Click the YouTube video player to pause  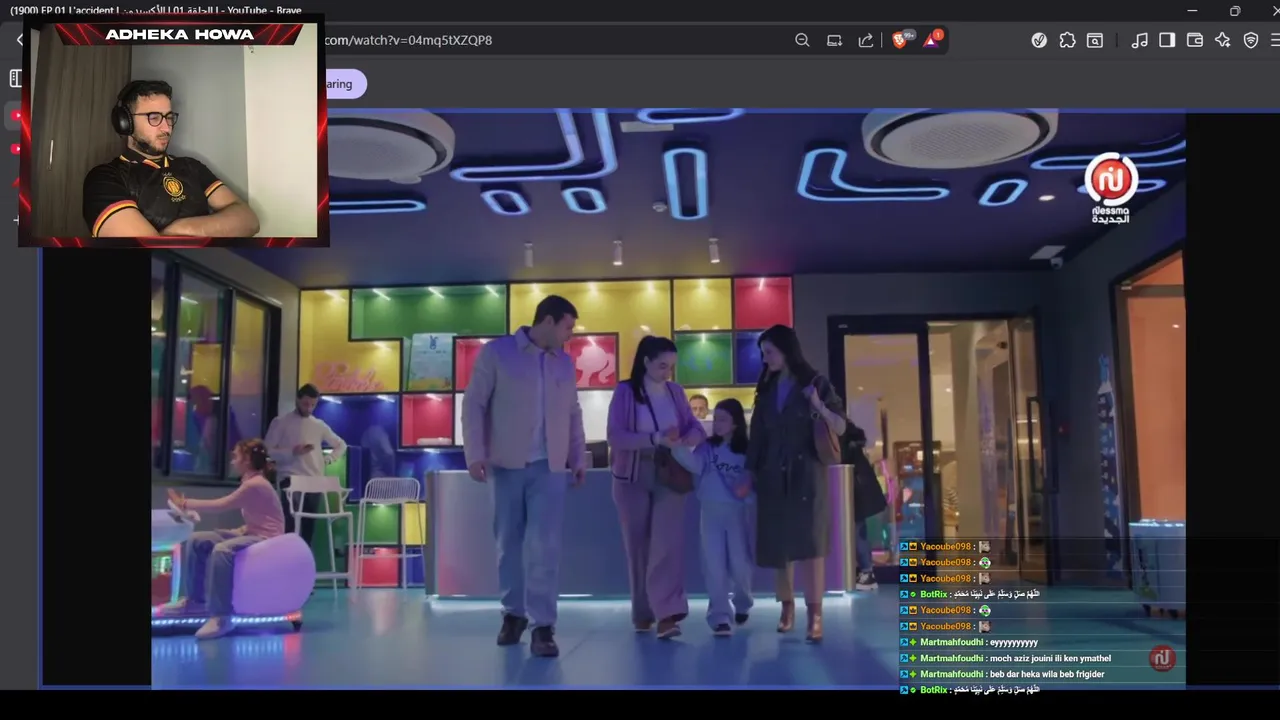coord(668,400)
